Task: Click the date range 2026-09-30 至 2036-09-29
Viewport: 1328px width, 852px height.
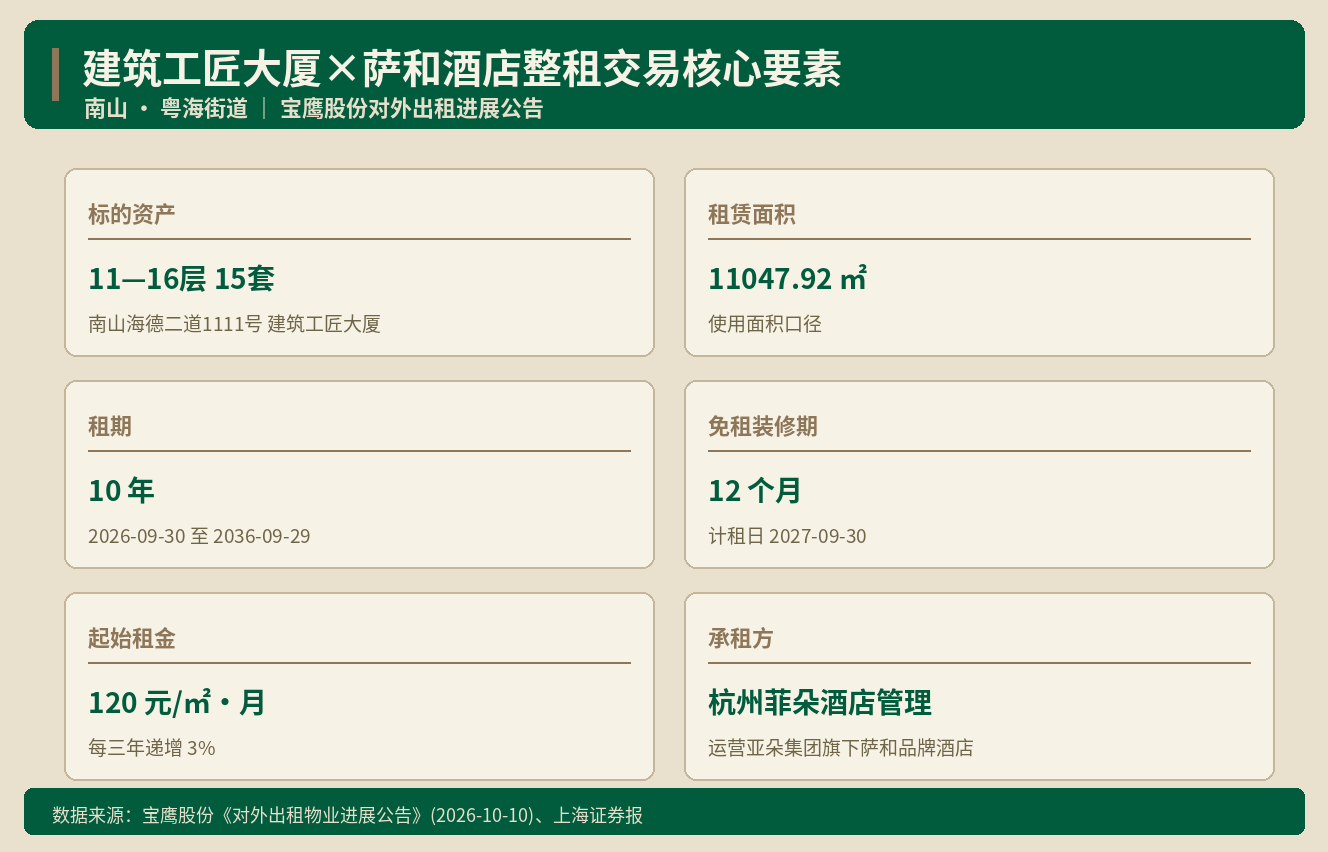Action: (199, 536)
